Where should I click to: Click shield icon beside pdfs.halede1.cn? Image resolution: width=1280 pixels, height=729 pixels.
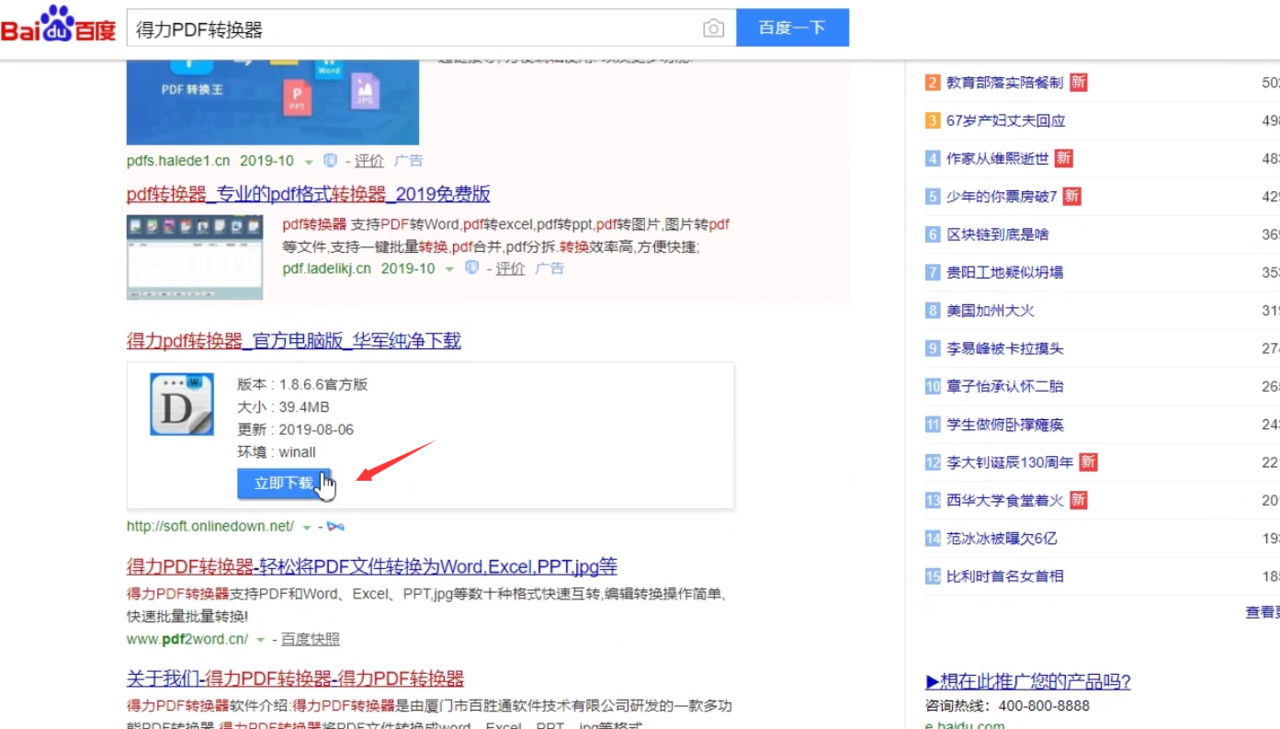tap(330, 160)
